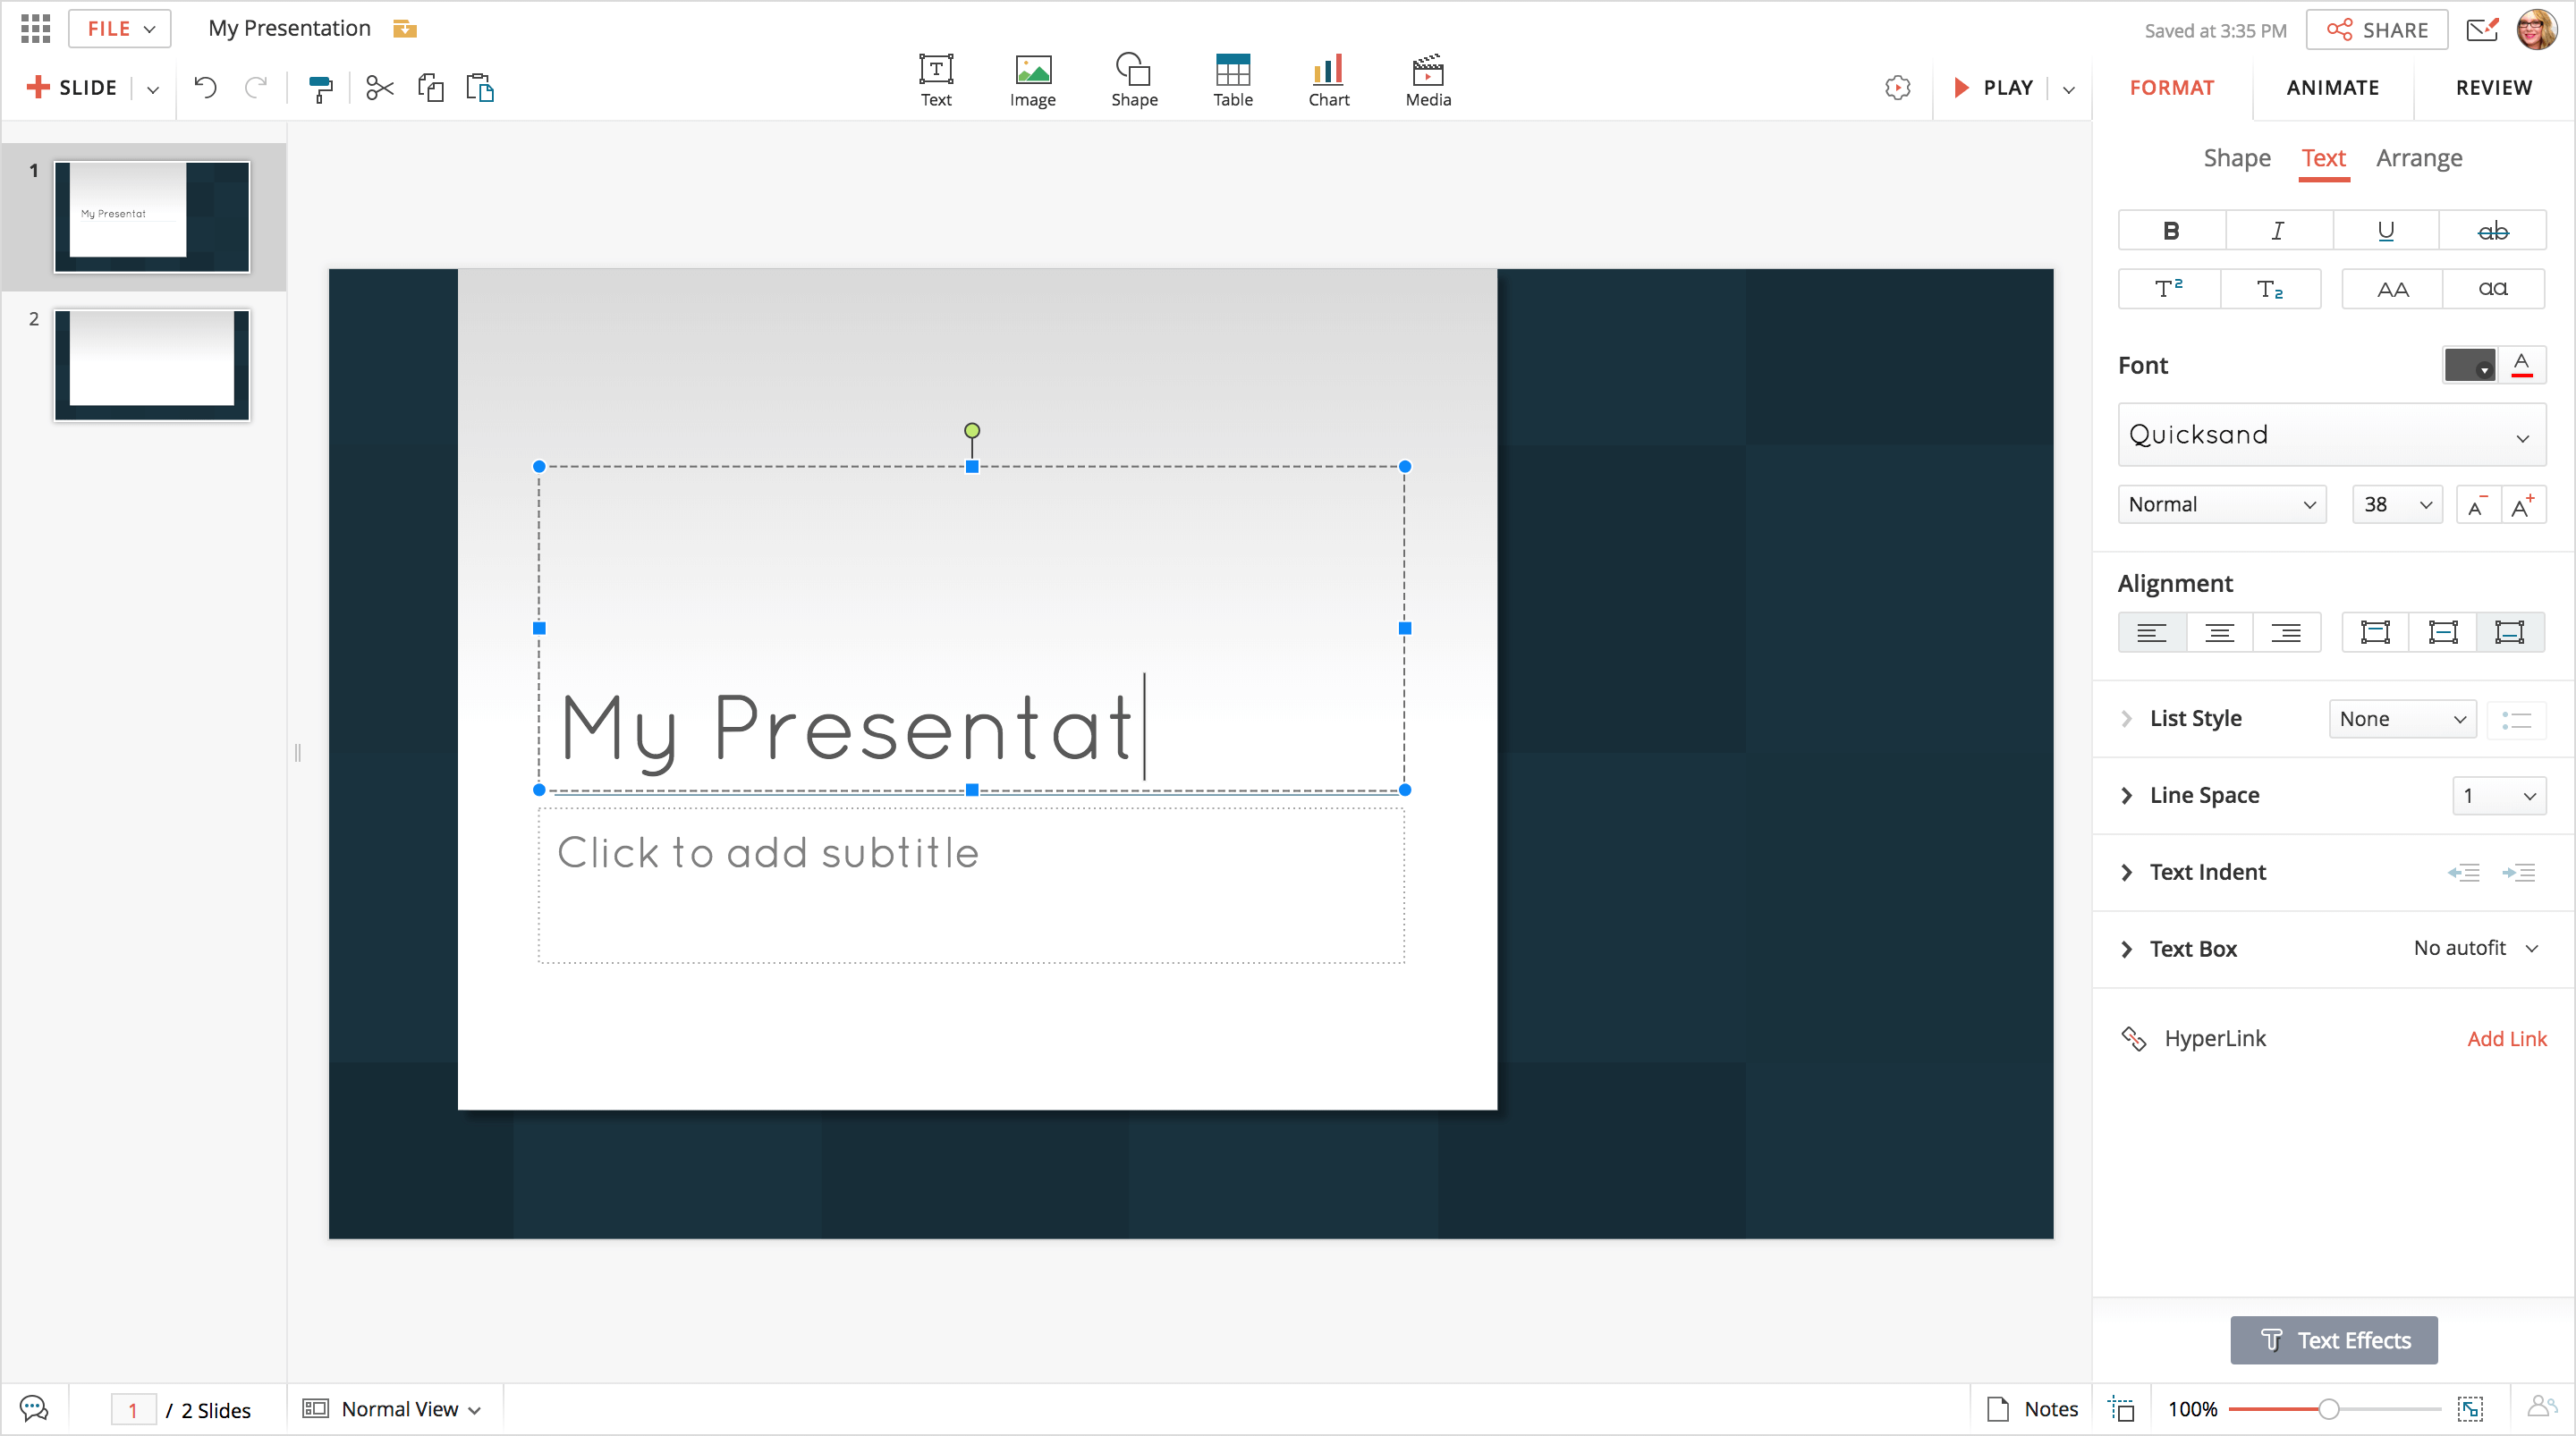Viewport: 2576px width, 1436px height.
Task: Click the increase text indent icon
Action: [x=2518, y=873]
